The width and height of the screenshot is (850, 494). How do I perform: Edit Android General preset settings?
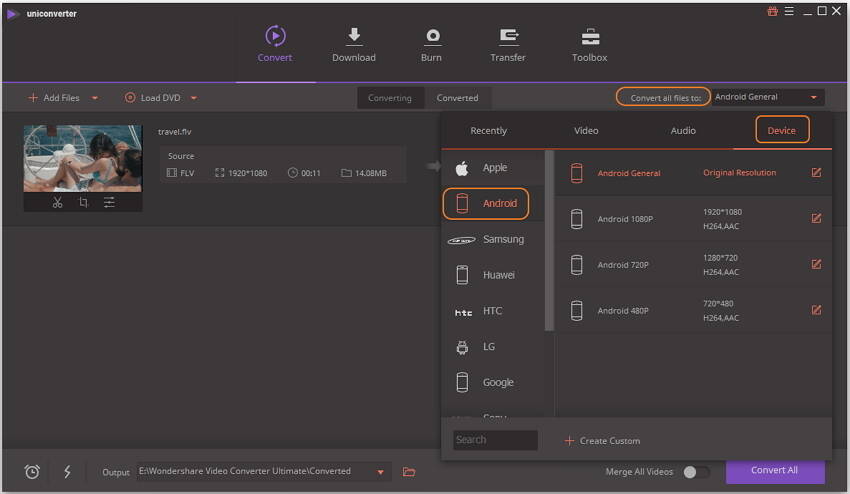(816, 172)
